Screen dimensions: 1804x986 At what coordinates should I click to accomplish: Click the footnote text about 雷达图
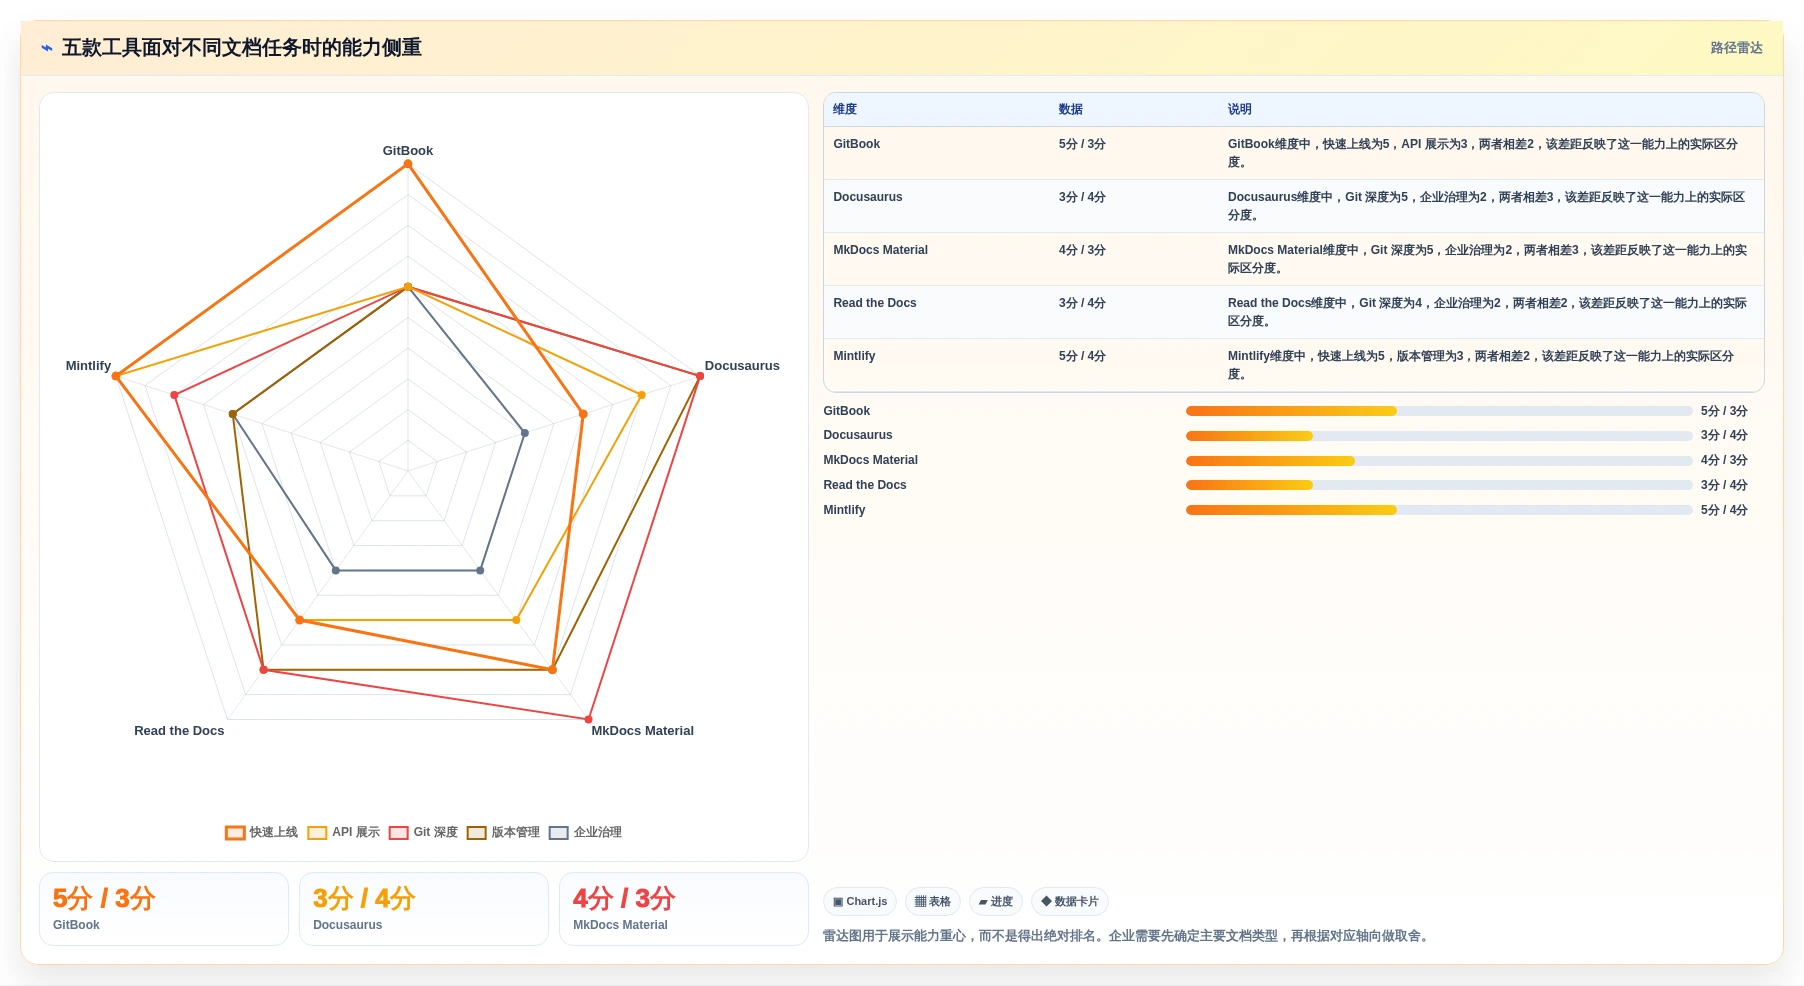coord(1128,936)
